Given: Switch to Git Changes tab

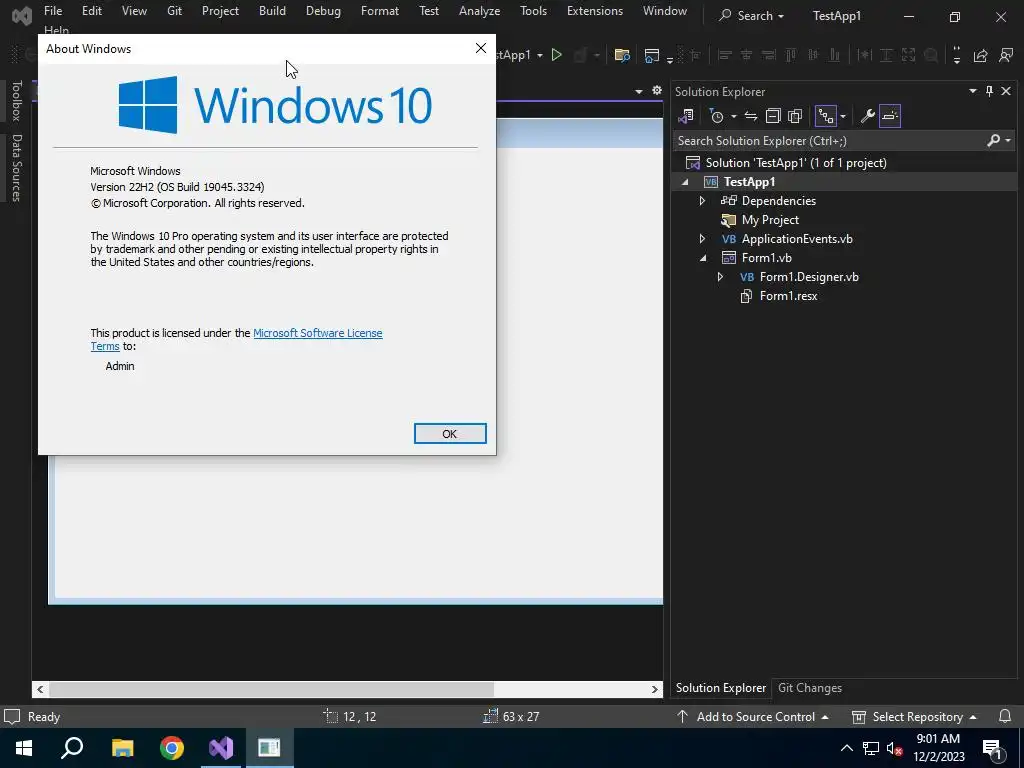Looking at the screenshot, I should pyautogui.click(x=810, y=688).
